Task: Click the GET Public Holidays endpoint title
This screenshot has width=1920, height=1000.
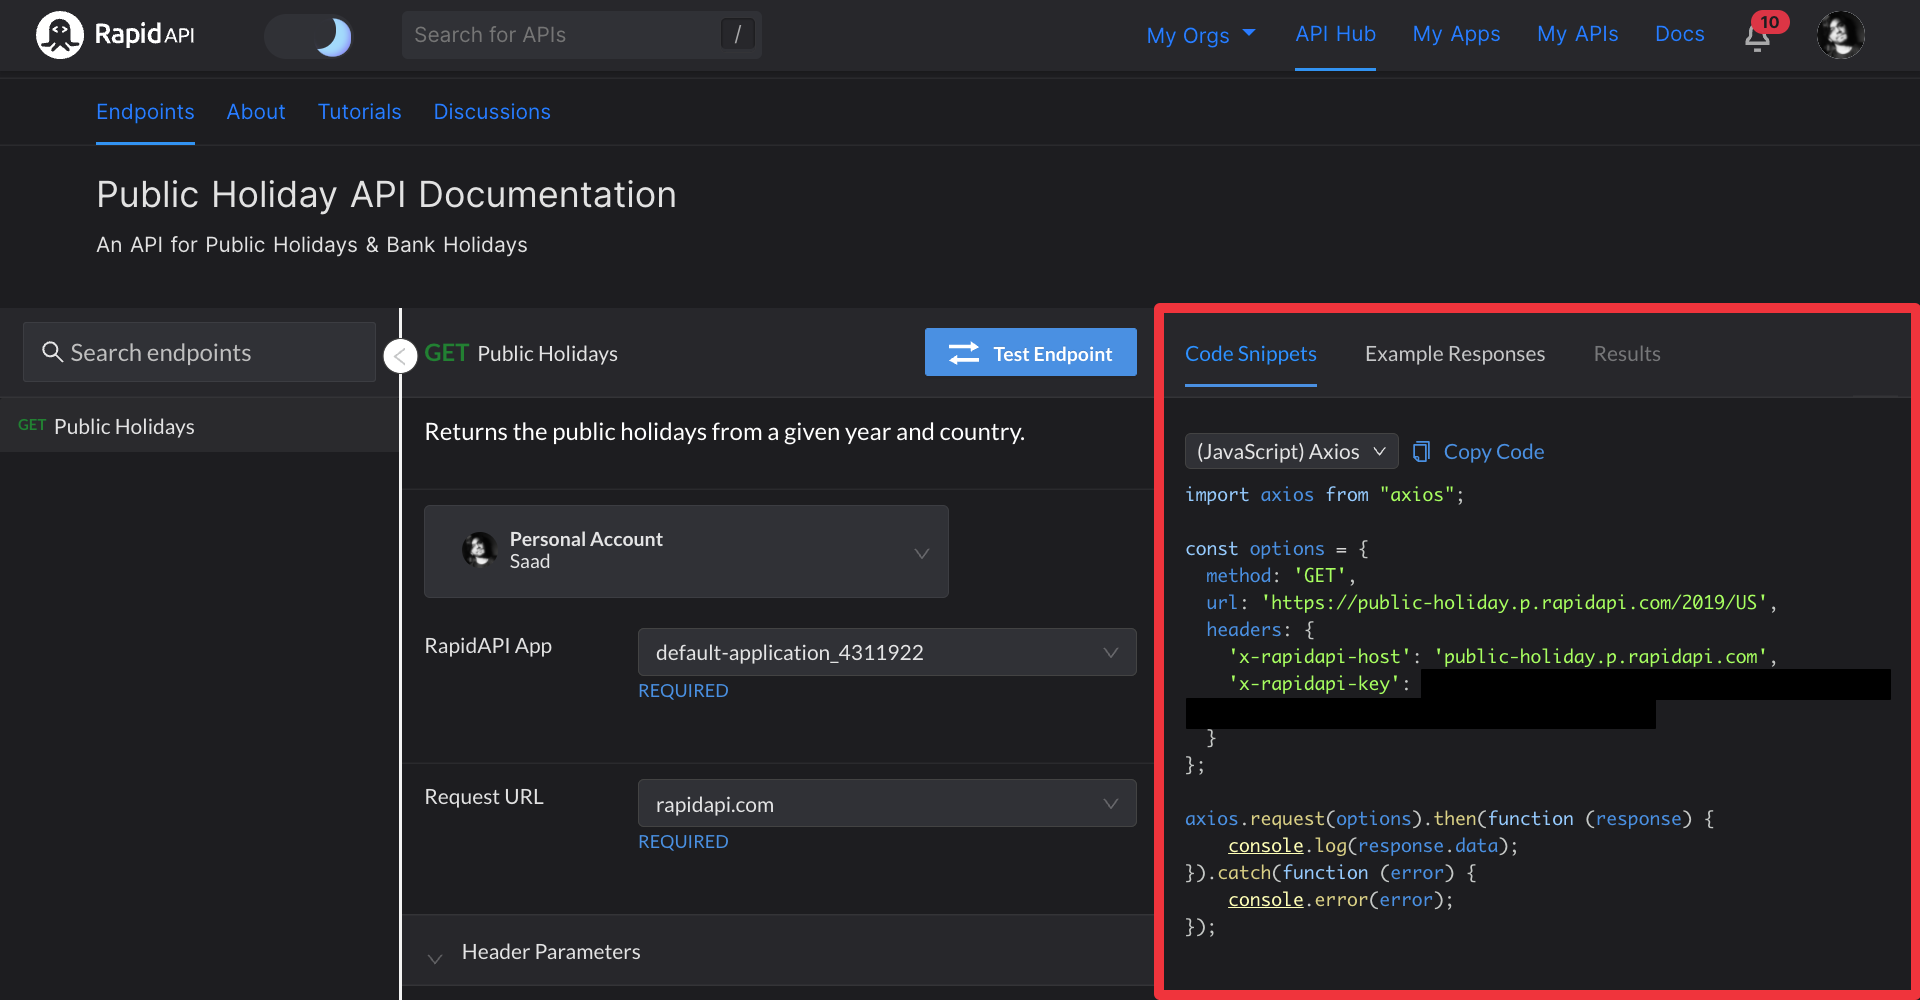Action: tap(521, 353)
